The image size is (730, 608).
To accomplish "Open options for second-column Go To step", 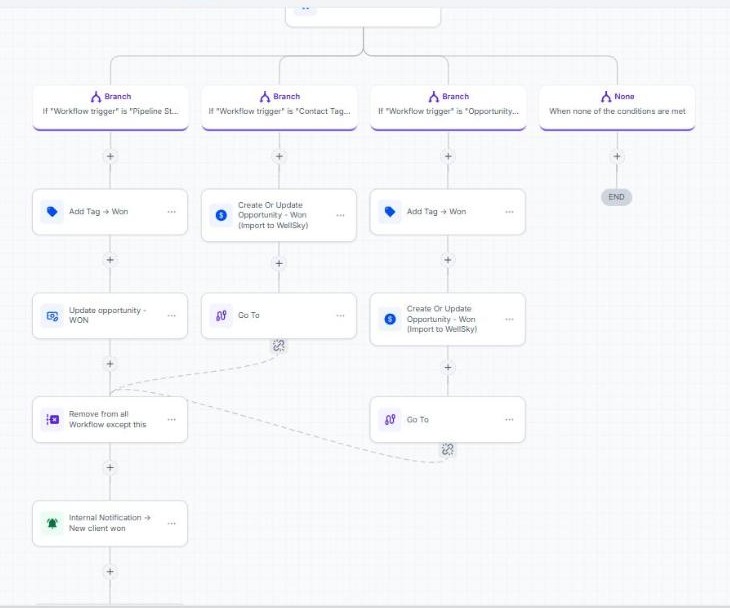I will [340, 316].
